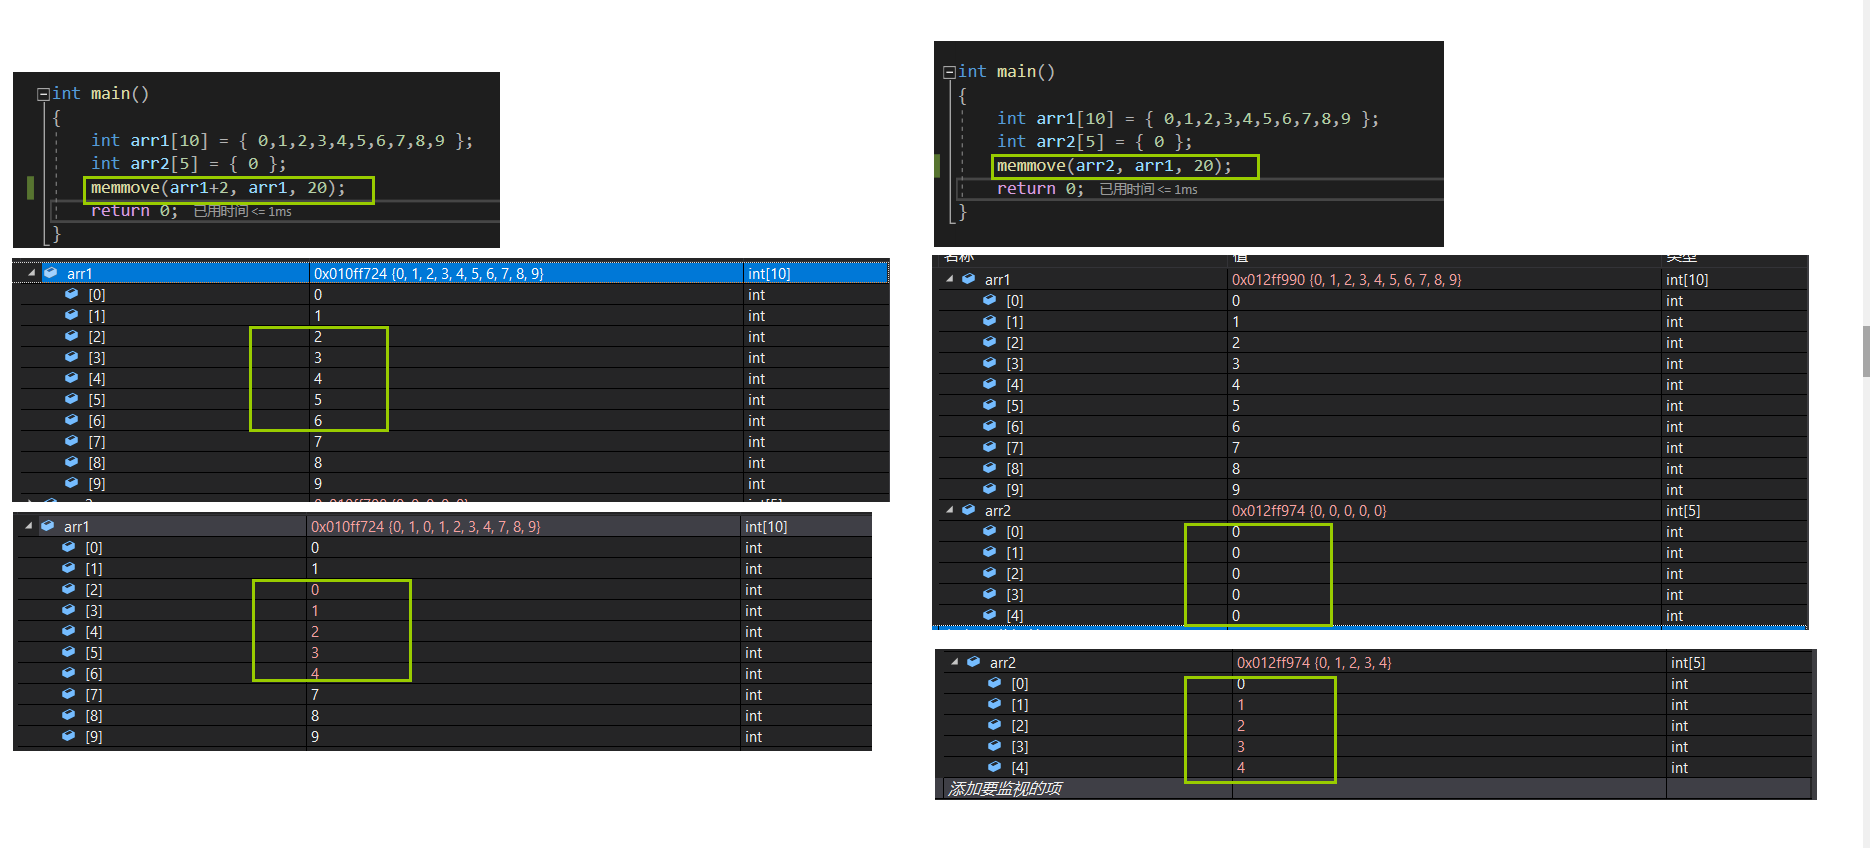The height and width of the screenshot is (848, 1870).
Task: Click icon of [5] under selected arr1
Action: 71,399
